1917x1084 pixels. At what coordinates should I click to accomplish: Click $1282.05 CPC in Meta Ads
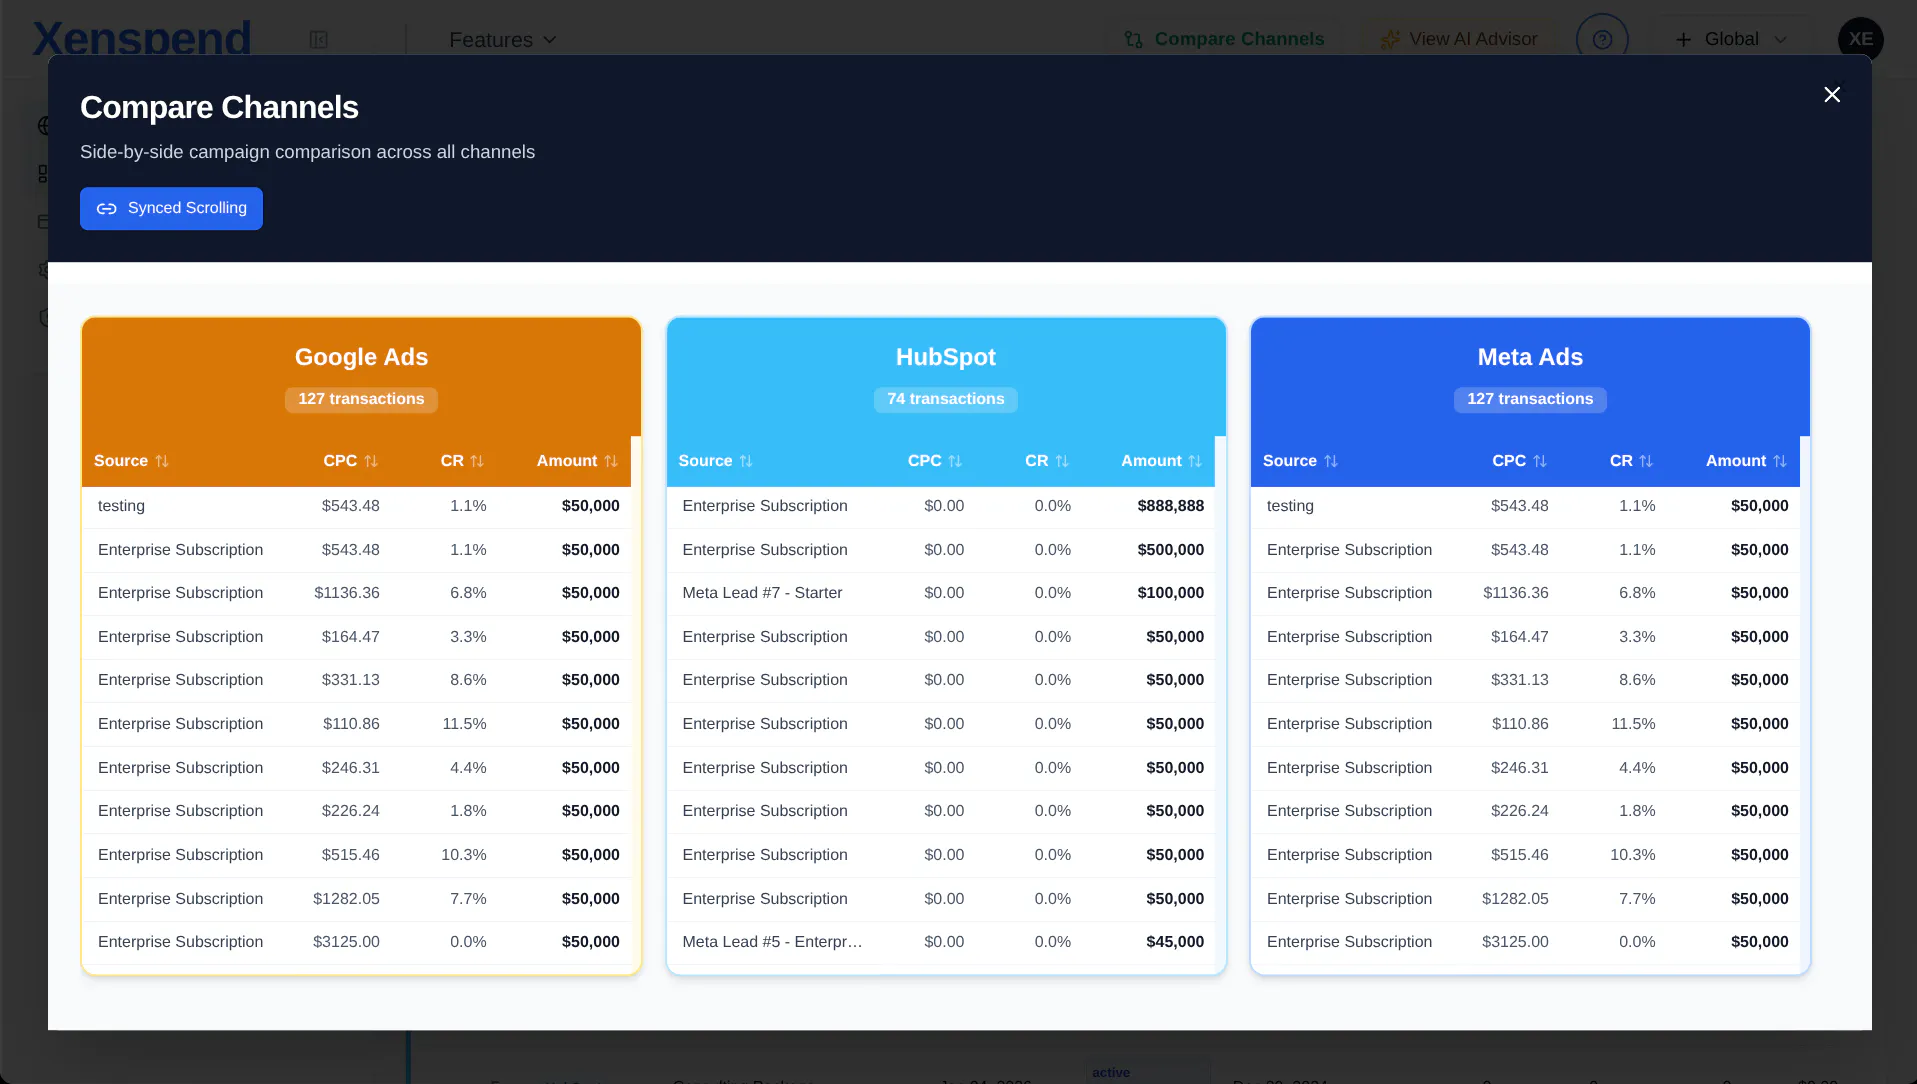(1515, 899)
